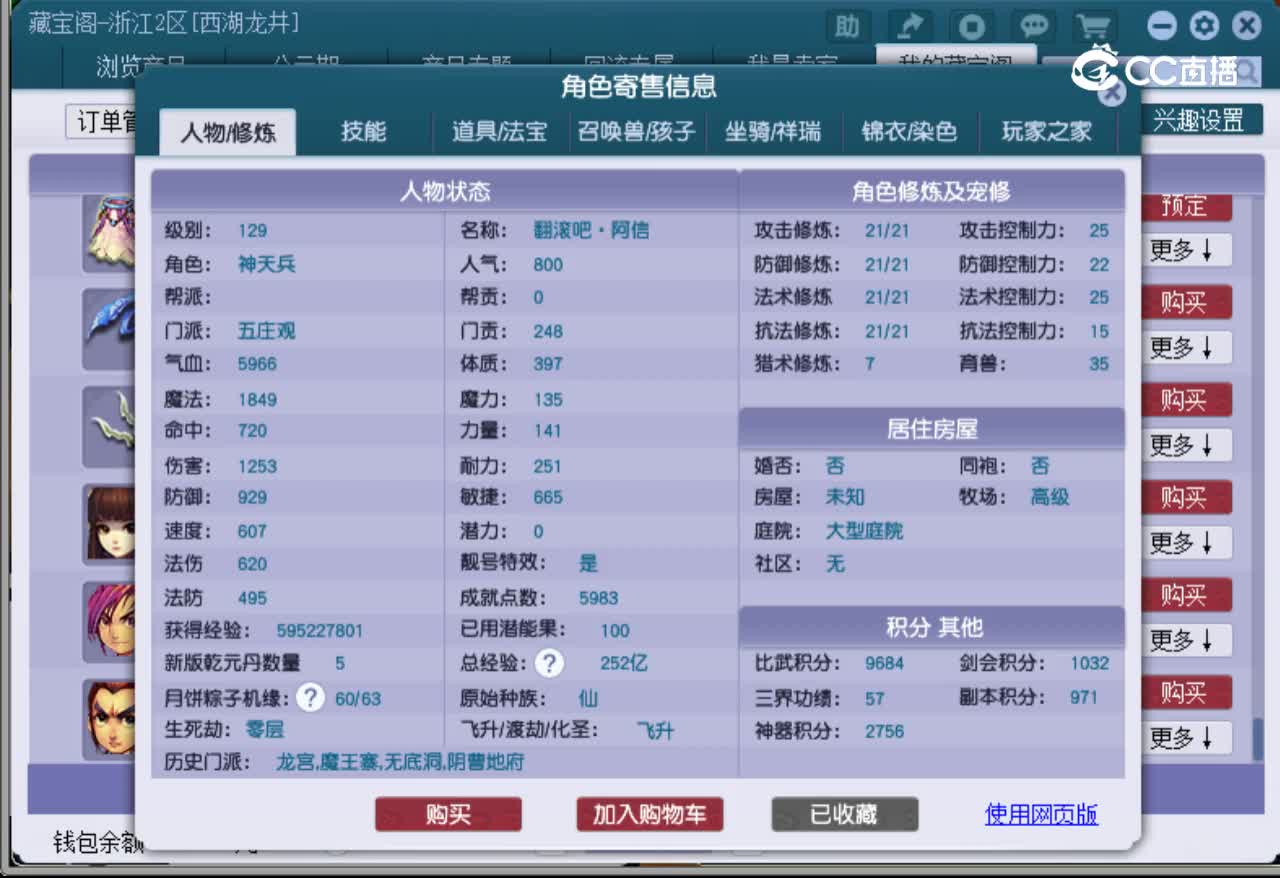The height and width of the screenshot is (878, 1280).
Task: Click the question mark beside 月饼粽子机缘
Action: [x=310, y=697]
